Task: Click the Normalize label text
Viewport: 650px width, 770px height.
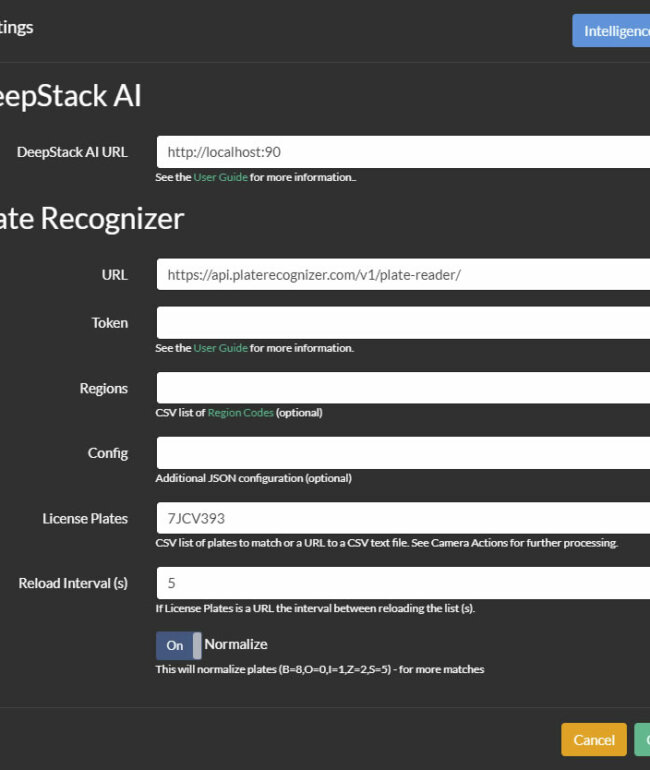Action: 236,644
